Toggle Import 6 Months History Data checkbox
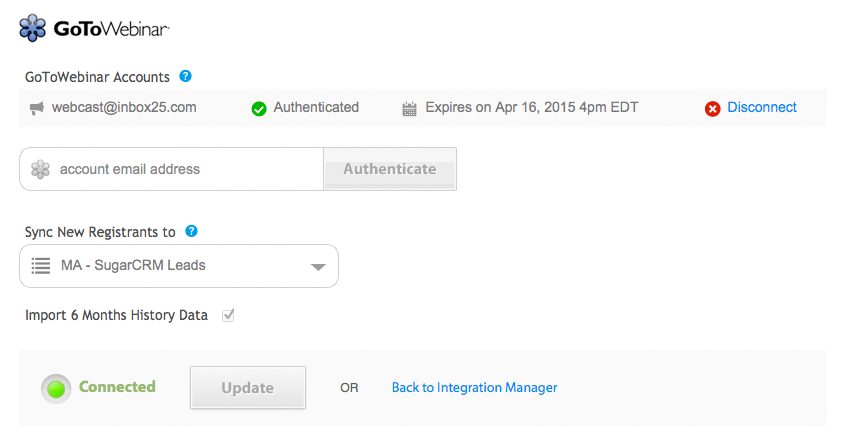Viewport: 844px width, 441px height. (228, 315)
